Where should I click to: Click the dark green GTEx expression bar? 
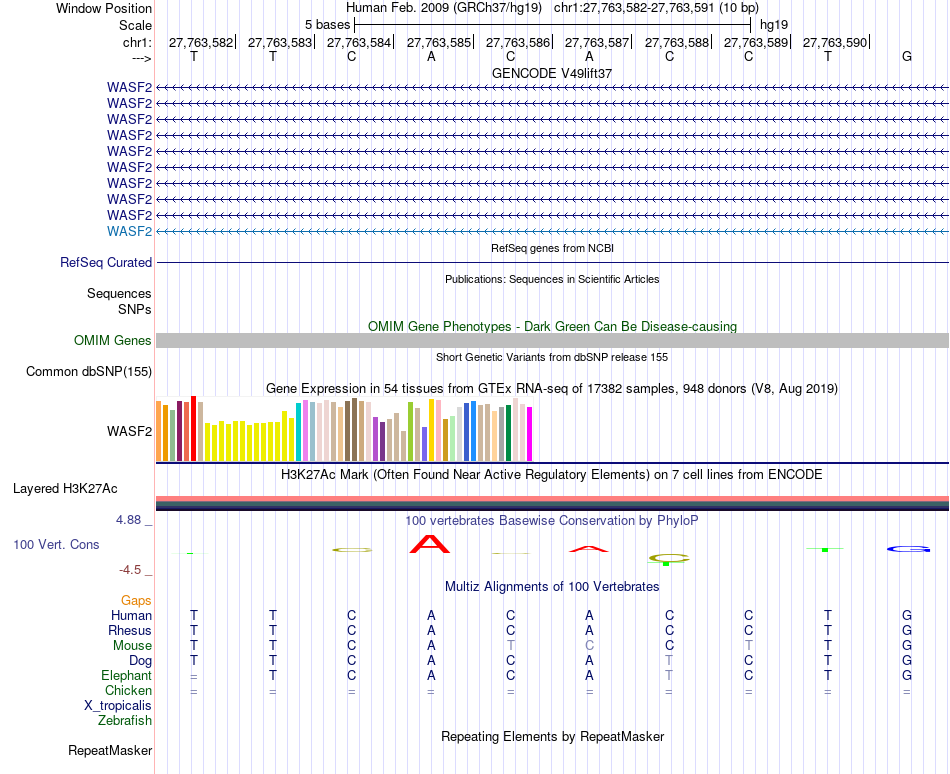coord(508,433)
